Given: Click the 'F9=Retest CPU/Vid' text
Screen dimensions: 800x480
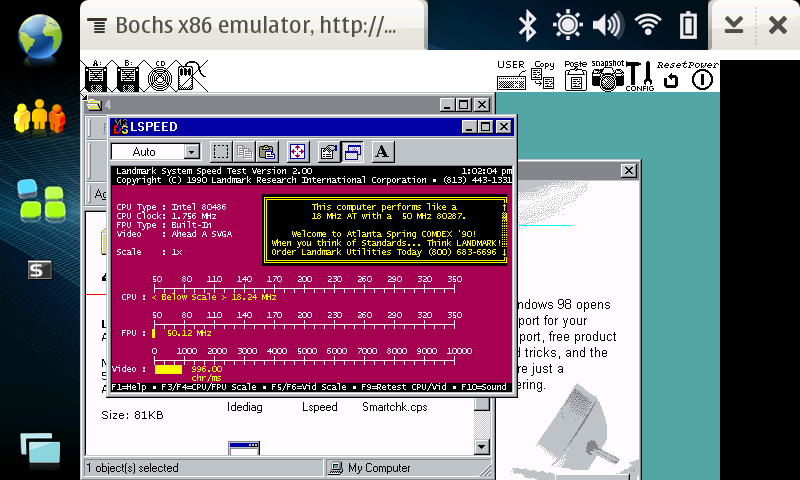Looking at the screenshot, I should tap(404, 387).
